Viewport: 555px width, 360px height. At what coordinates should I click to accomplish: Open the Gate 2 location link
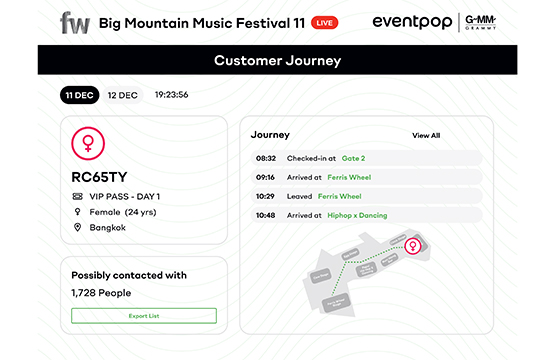point(353,158)
